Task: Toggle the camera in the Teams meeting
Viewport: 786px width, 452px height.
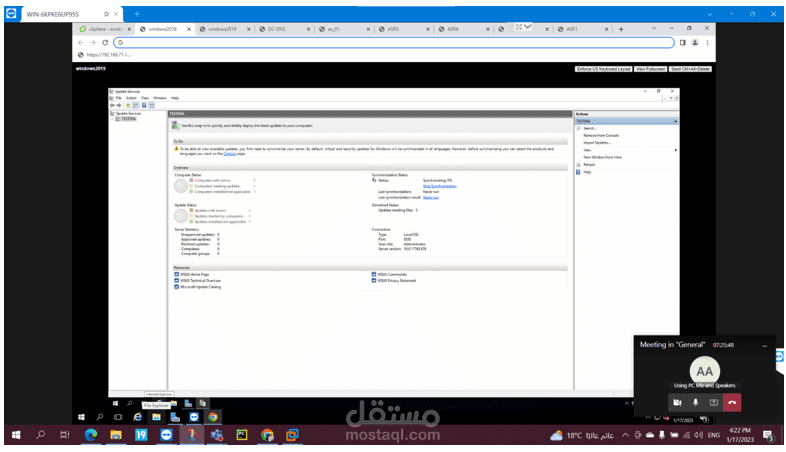Action: coord(677,402)
